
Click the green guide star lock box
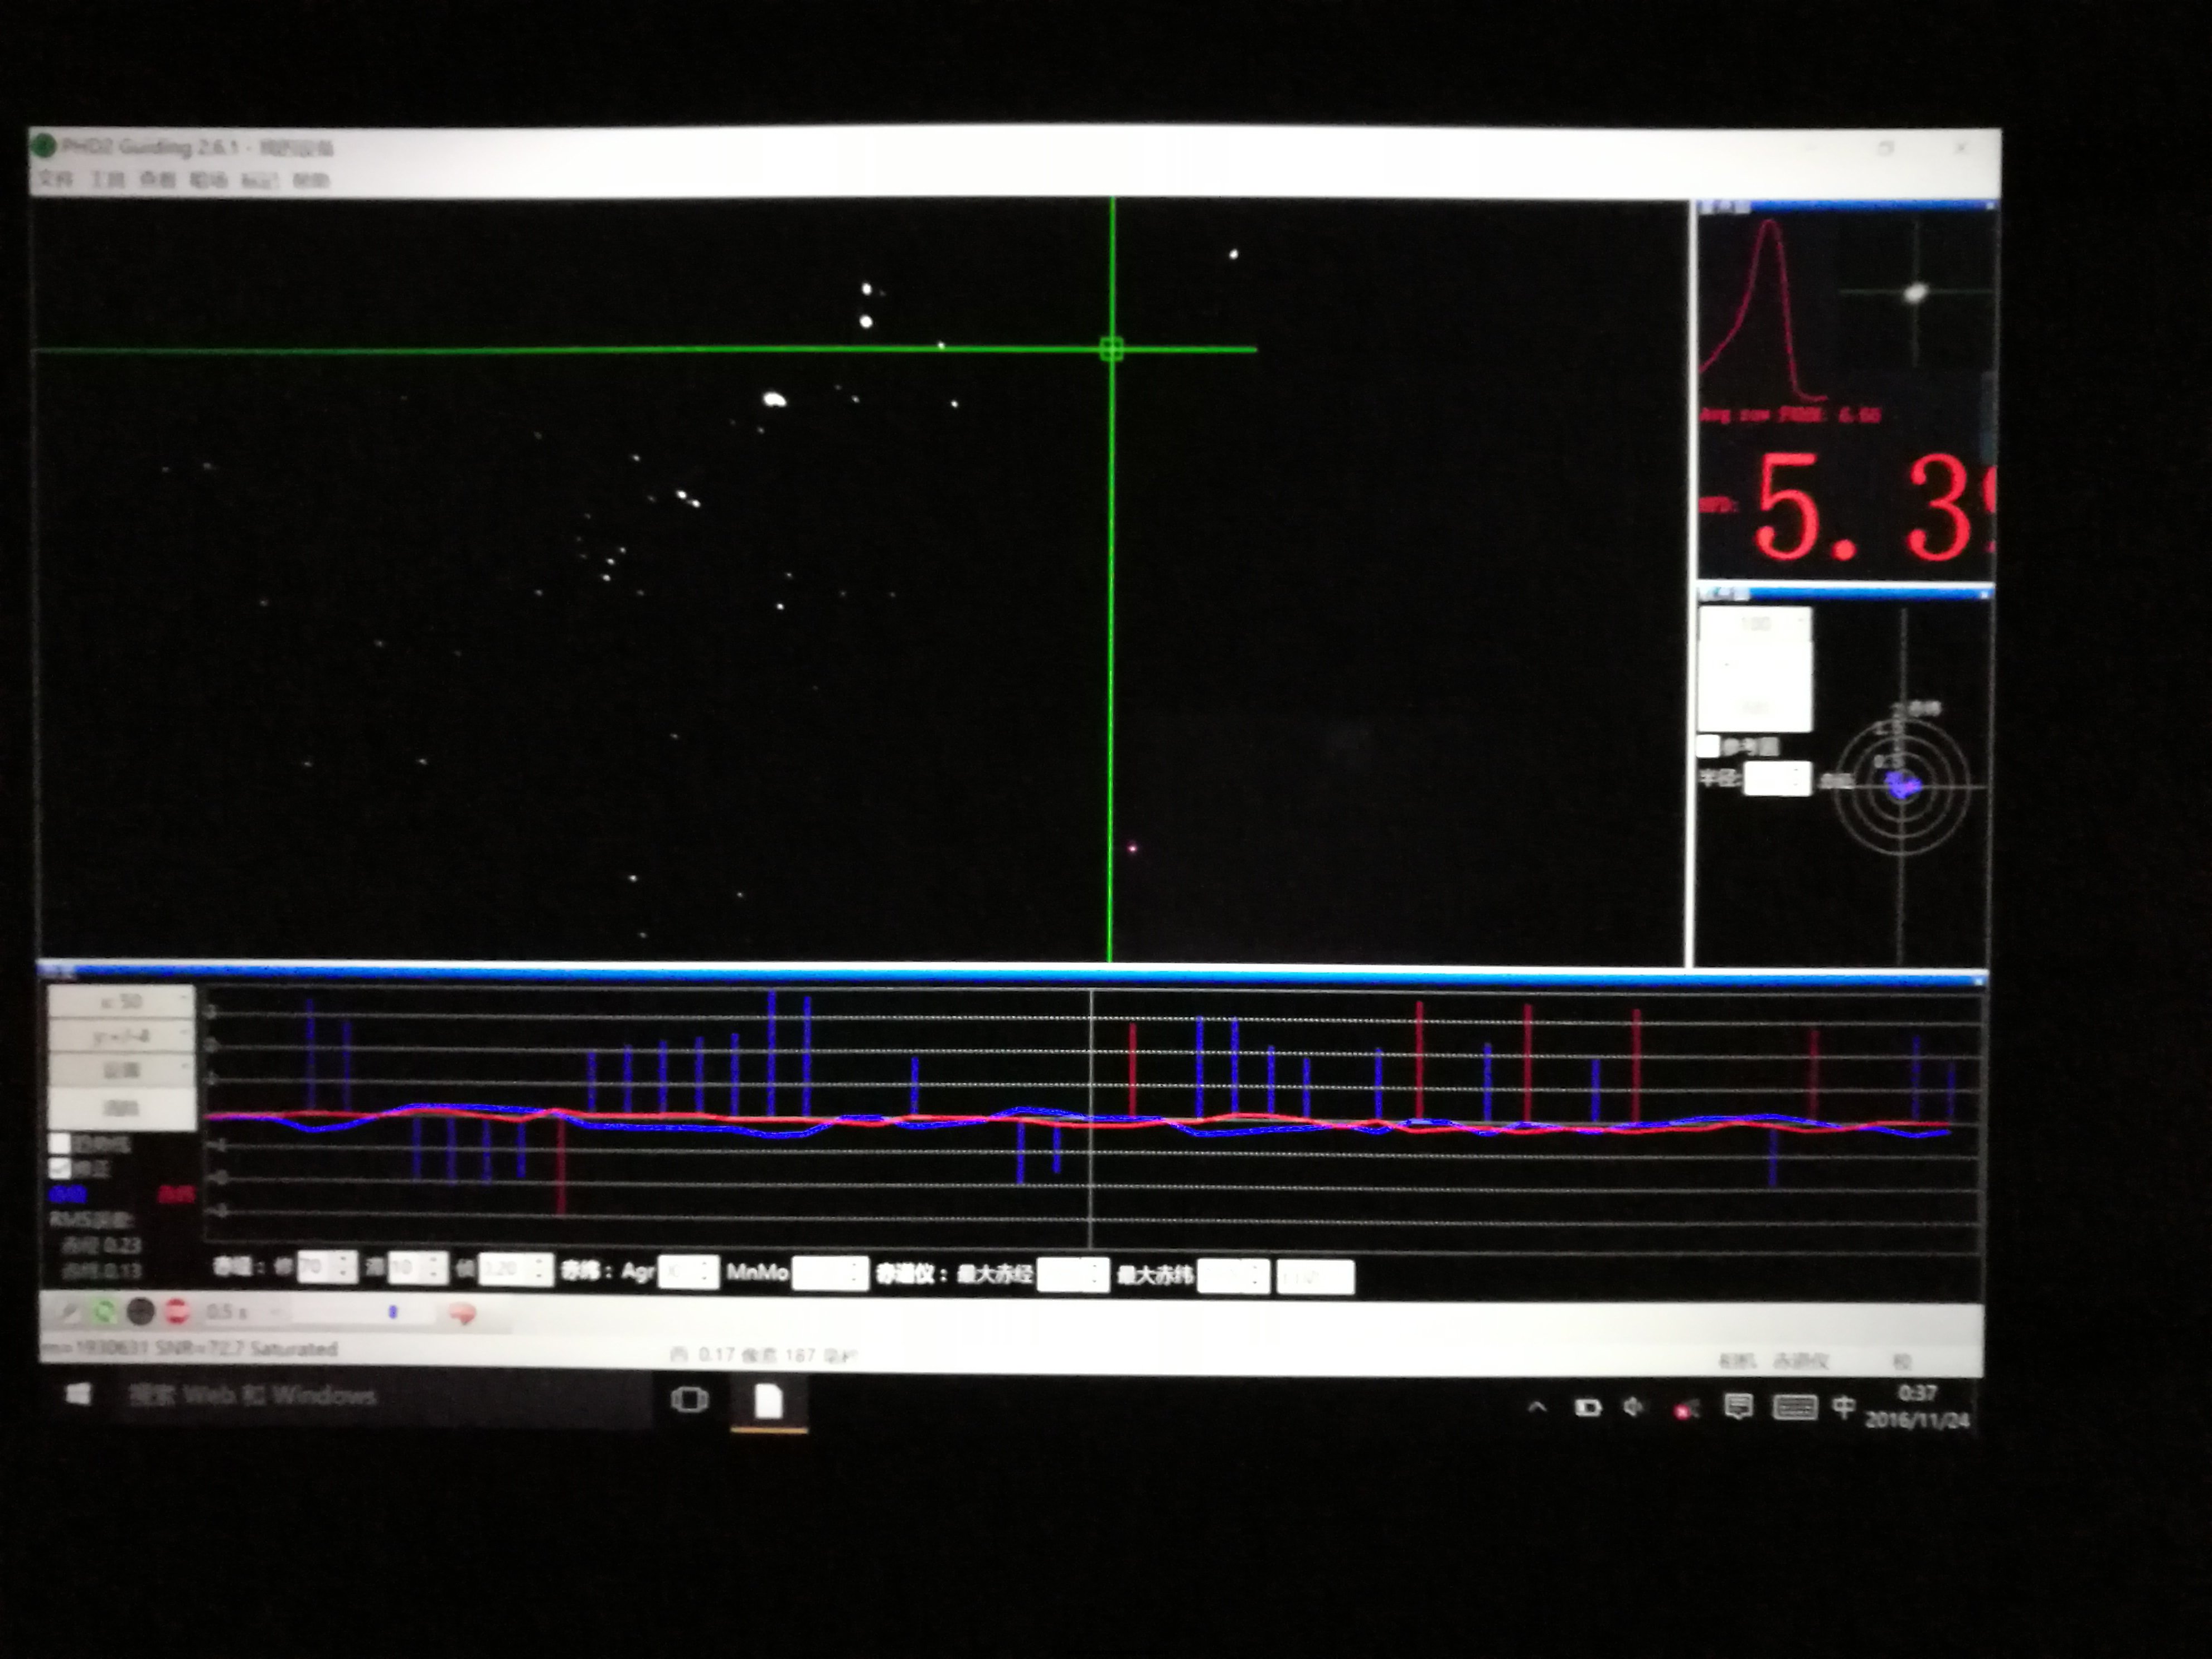(x=1111, y=349)
